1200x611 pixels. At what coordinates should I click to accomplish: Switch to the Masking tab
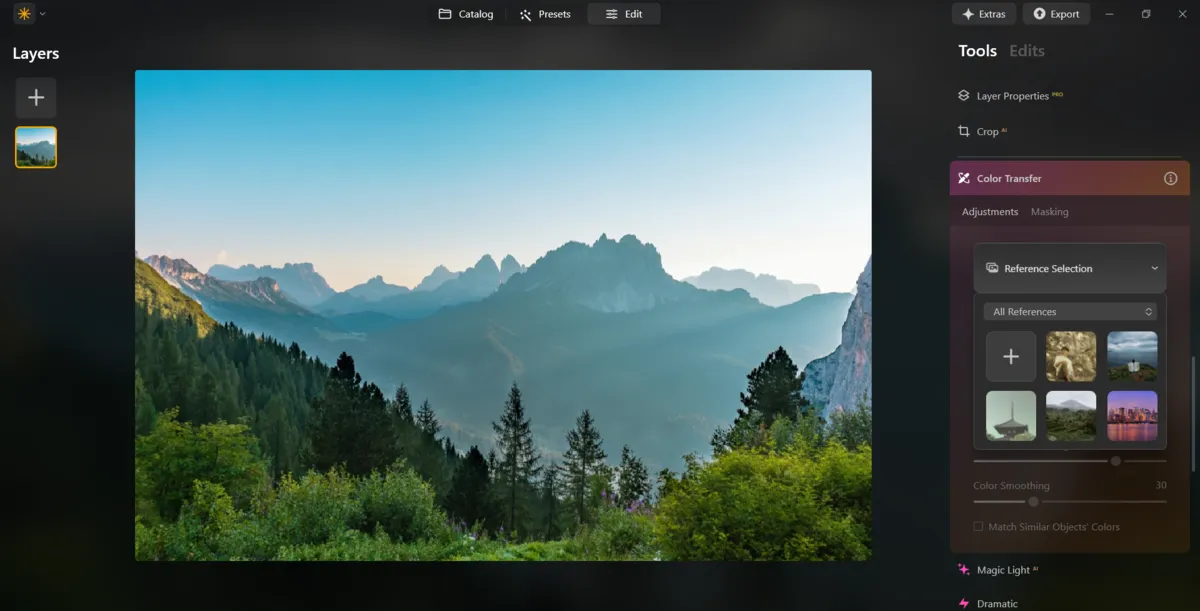tap(1050, 211)
